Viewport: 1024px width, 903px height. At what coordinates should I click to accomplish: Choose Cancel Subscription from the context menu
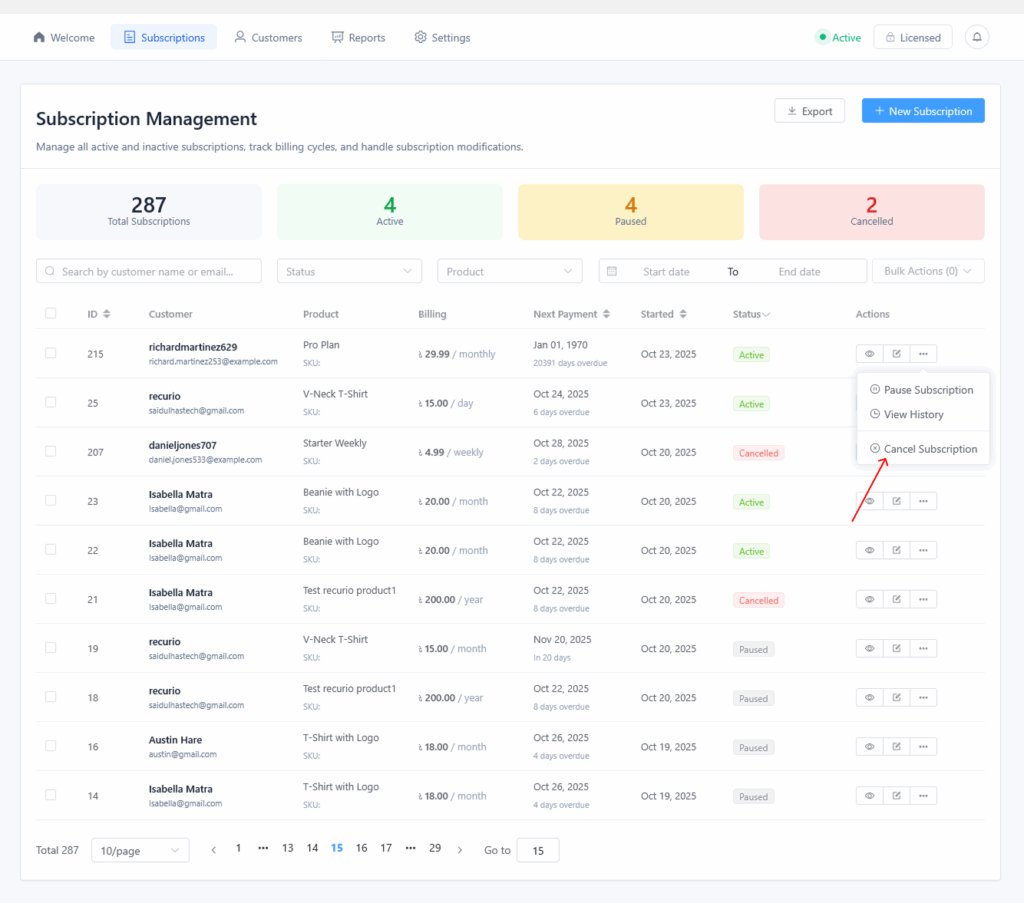[x=930, y=449]
